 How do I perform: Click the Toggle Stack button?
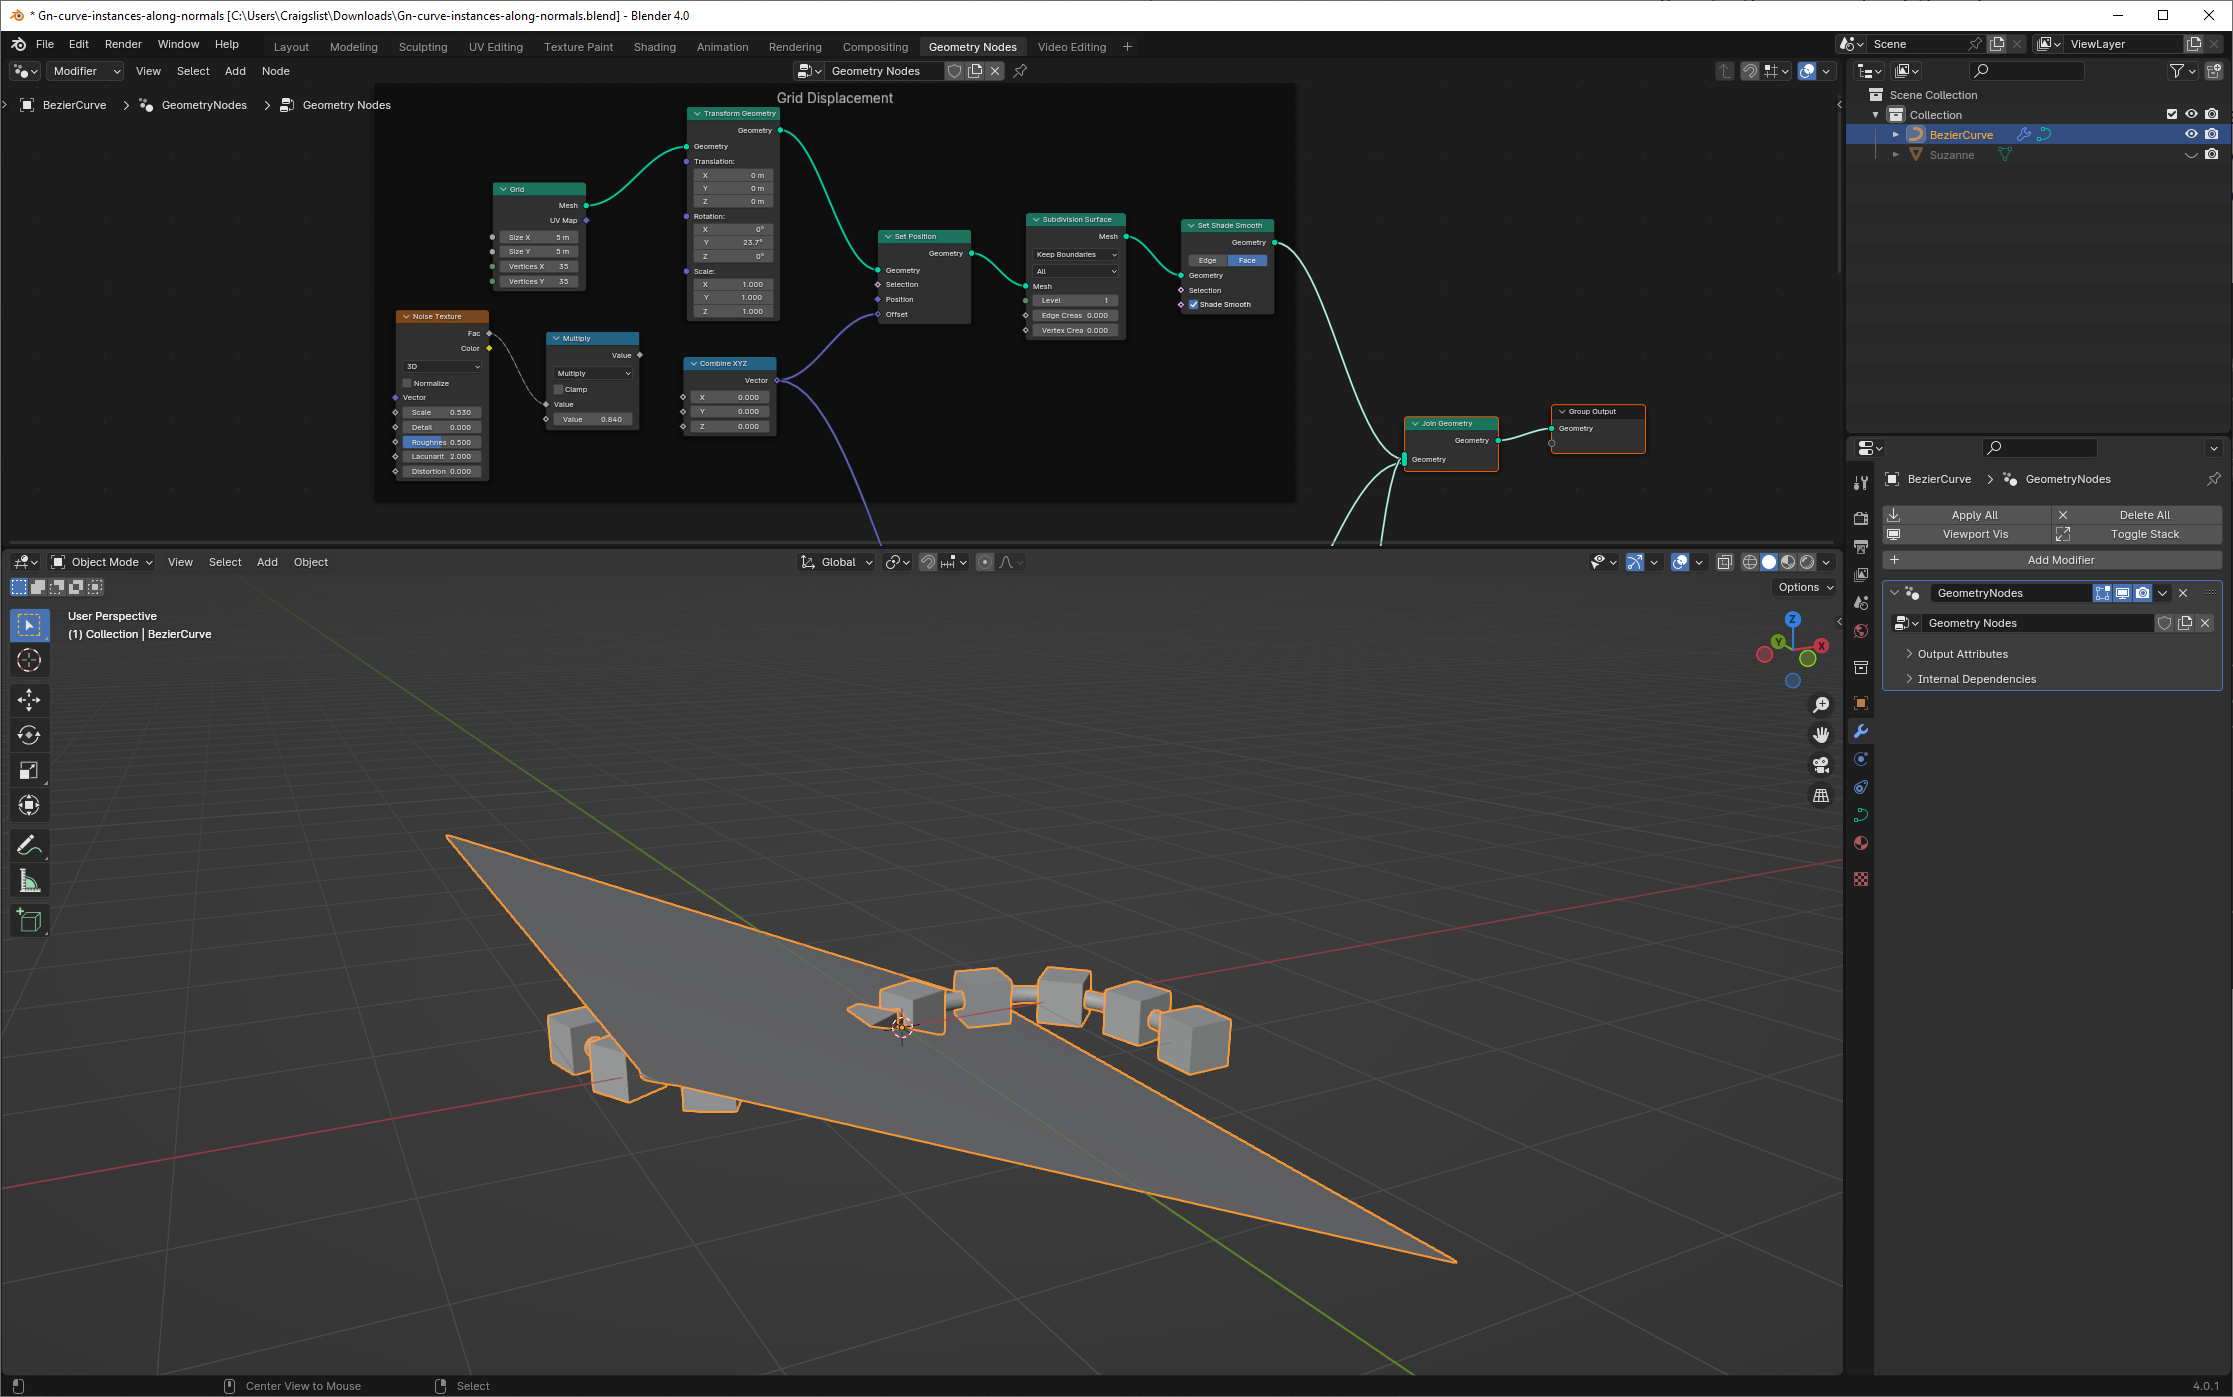(2137, 534)
